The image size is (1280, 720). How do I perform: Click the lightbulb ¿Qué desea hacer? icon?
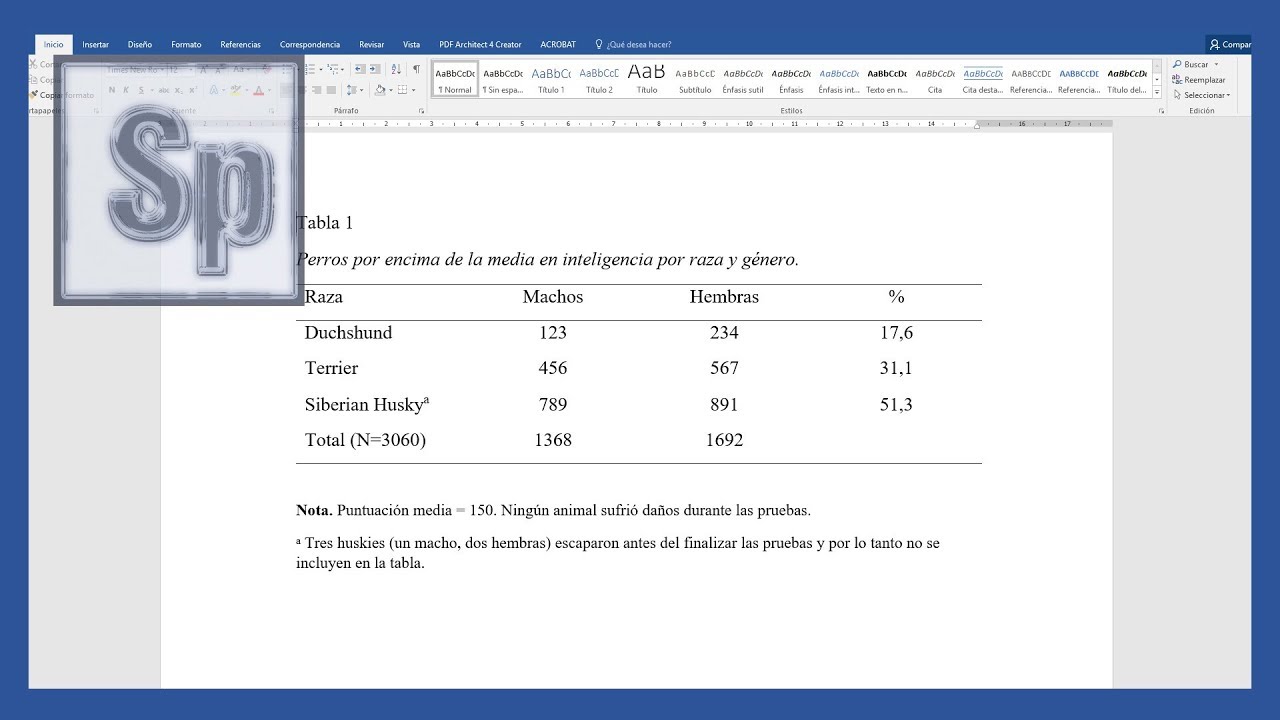coord(599,44)
